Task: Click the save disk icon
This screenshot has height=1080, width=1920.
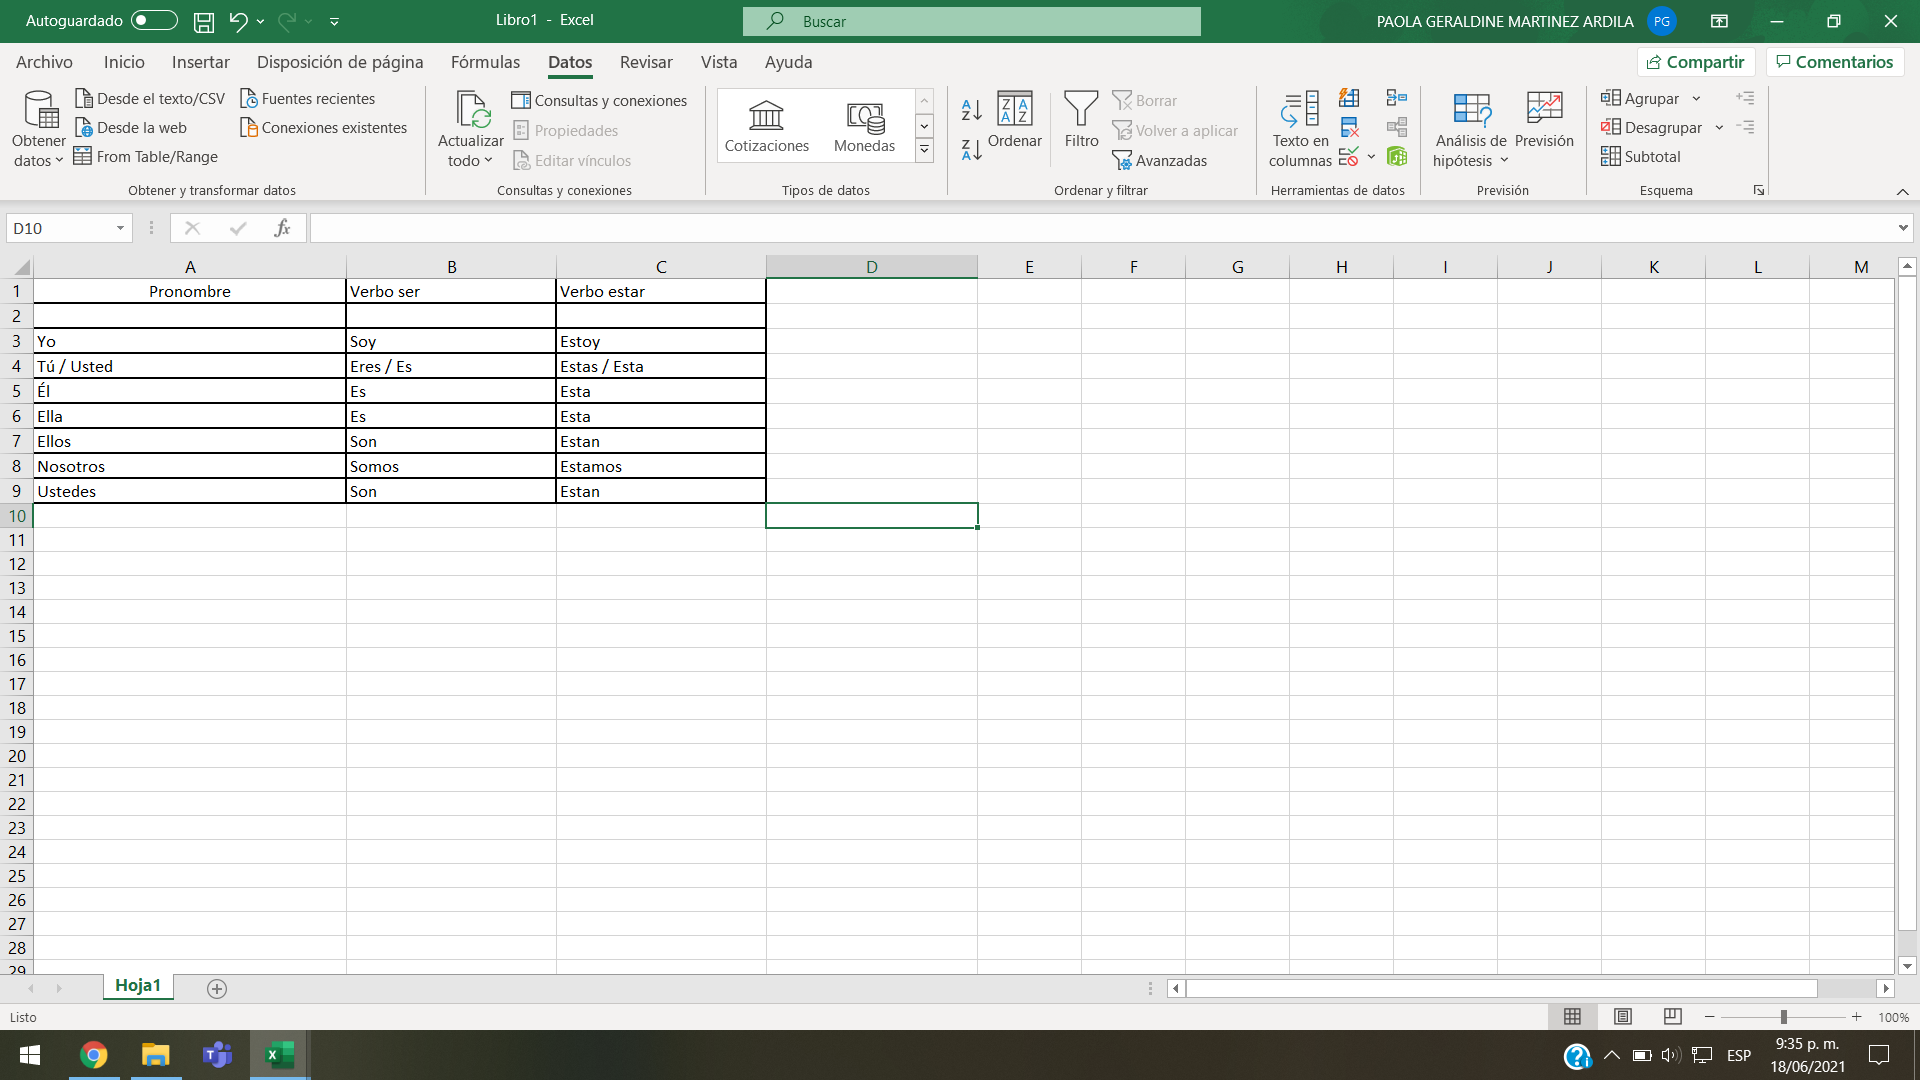Action: point(204,21)
